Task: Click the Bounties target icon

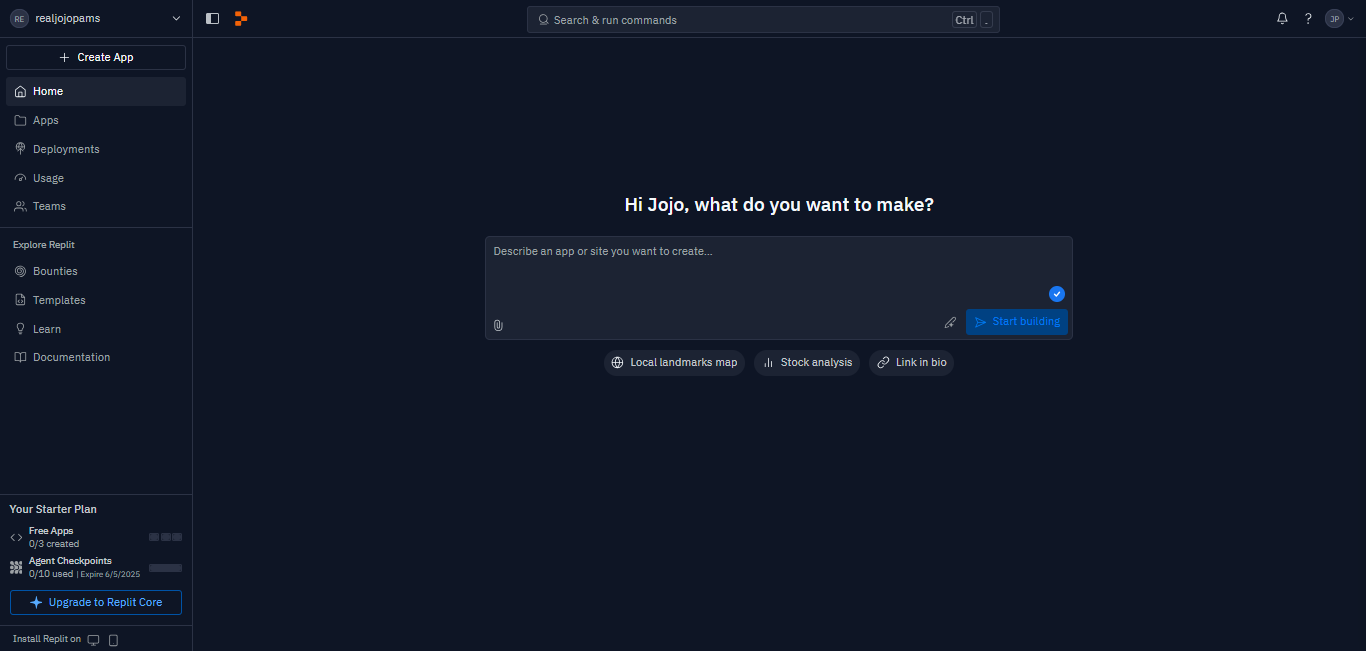Action: pos(20,271)
